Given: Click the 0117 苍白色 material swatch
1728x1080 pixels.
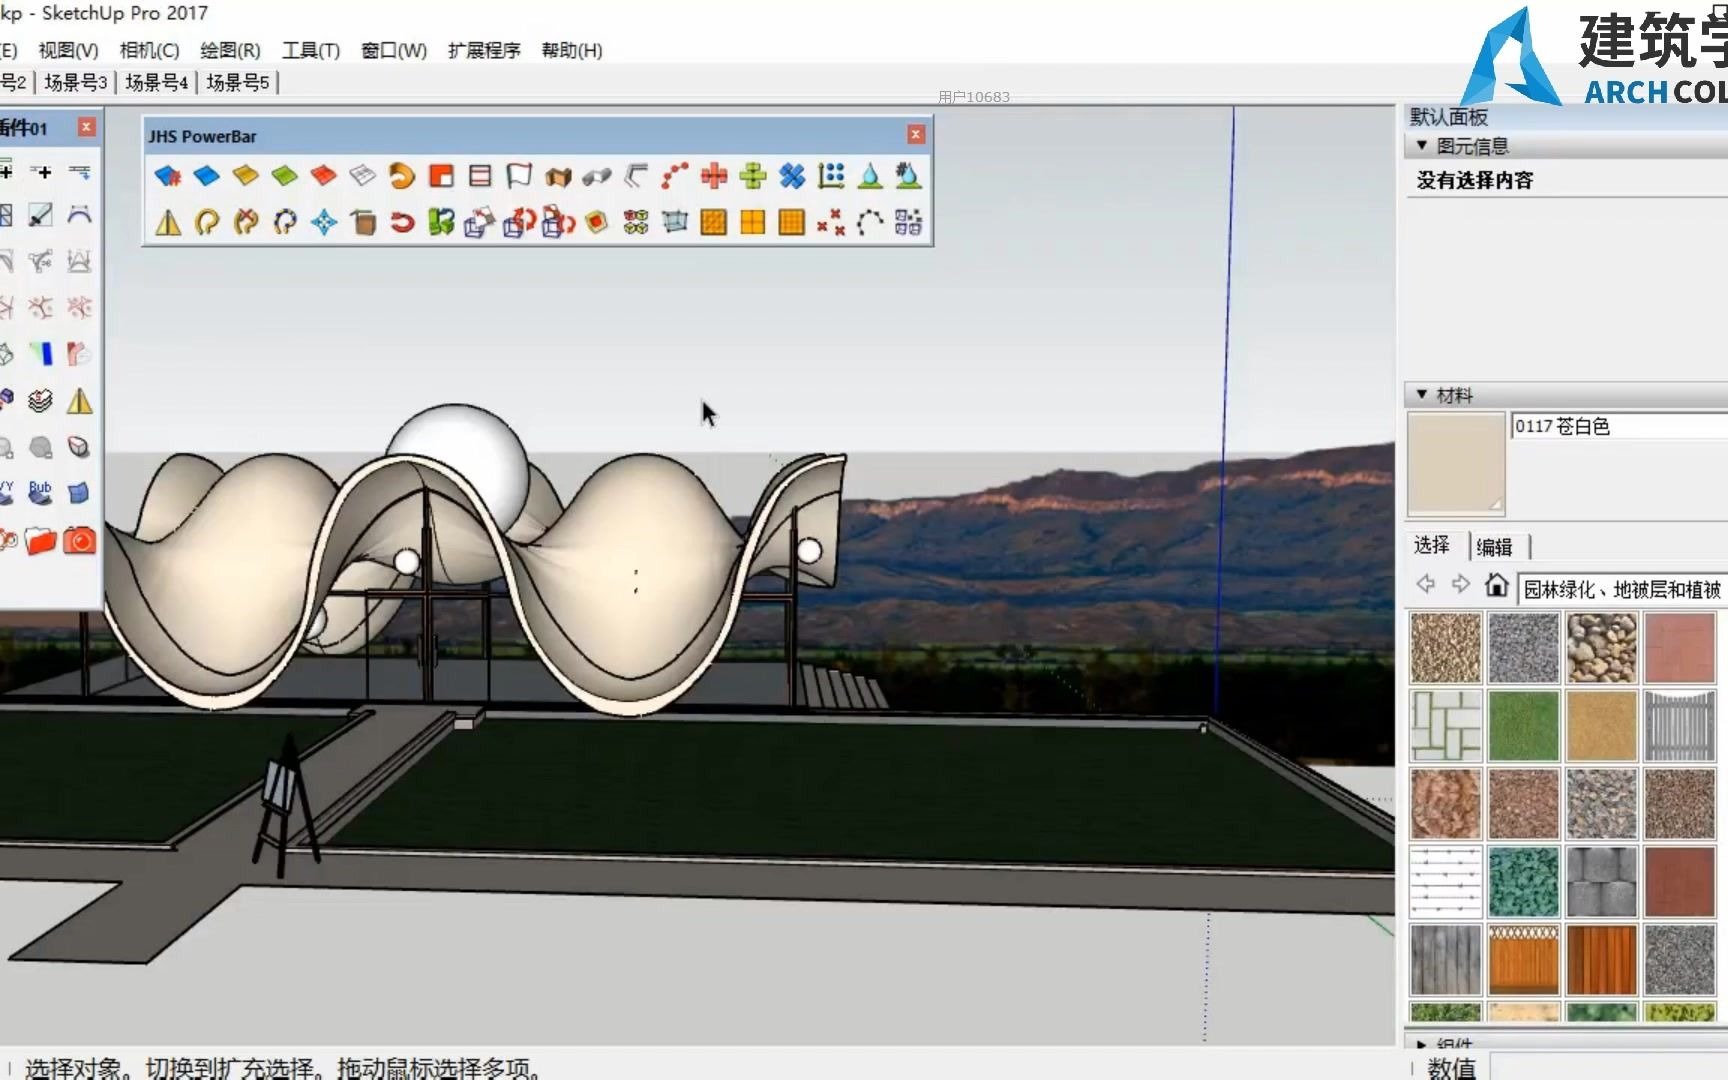Looking at the screenshot, I should (x=1455, y=464).
